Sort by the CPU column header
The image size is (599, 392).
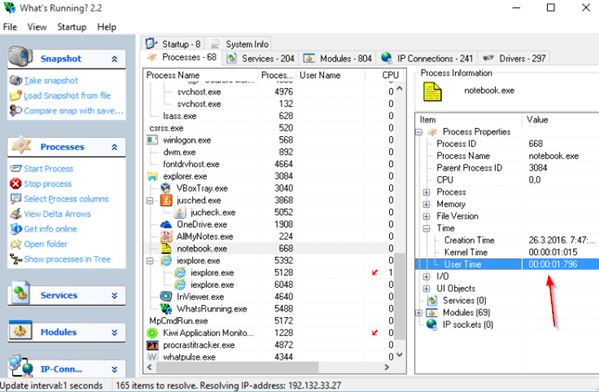click(385, 75)
